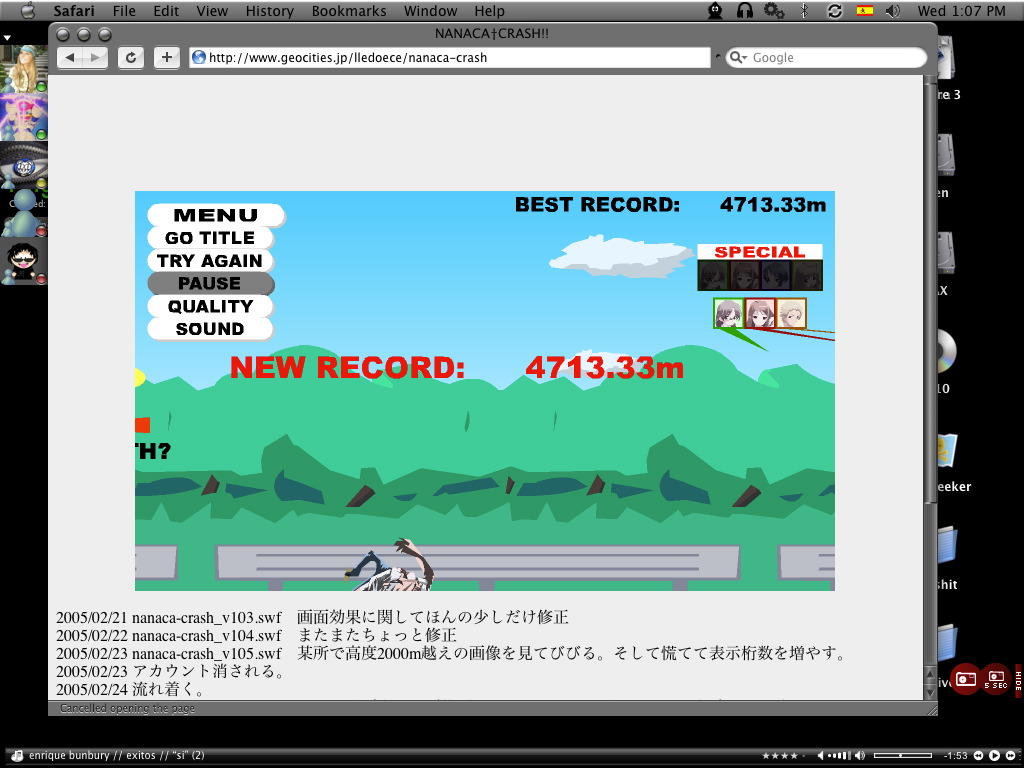Select the second darkened SPECIAL character portrait
This screenshot has width=1024, height=768.
click(744, 276)
